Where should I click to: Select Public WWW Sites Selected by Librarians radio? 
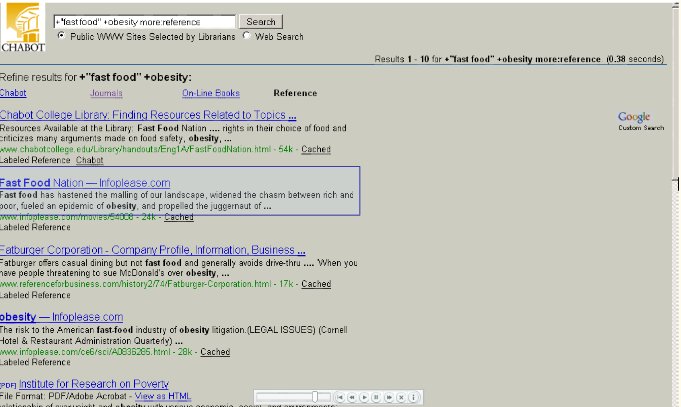(x=61, y=36)
